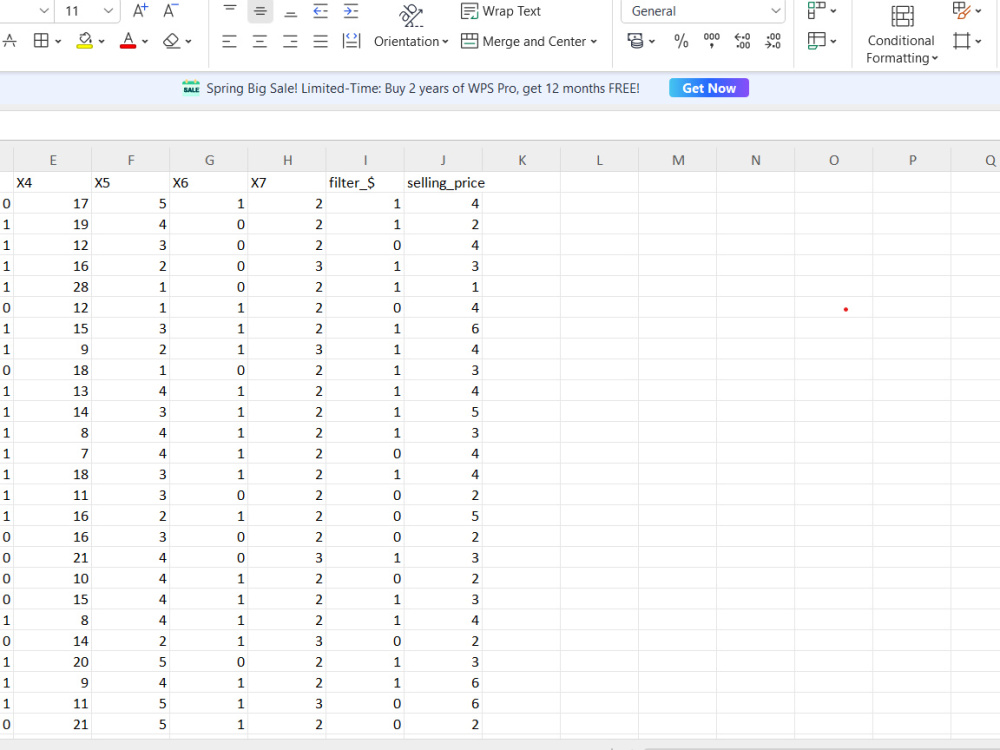Screen dimensions: 1000x750
Task: Click the cell style paintbrush icon
Action: [961, 10]
